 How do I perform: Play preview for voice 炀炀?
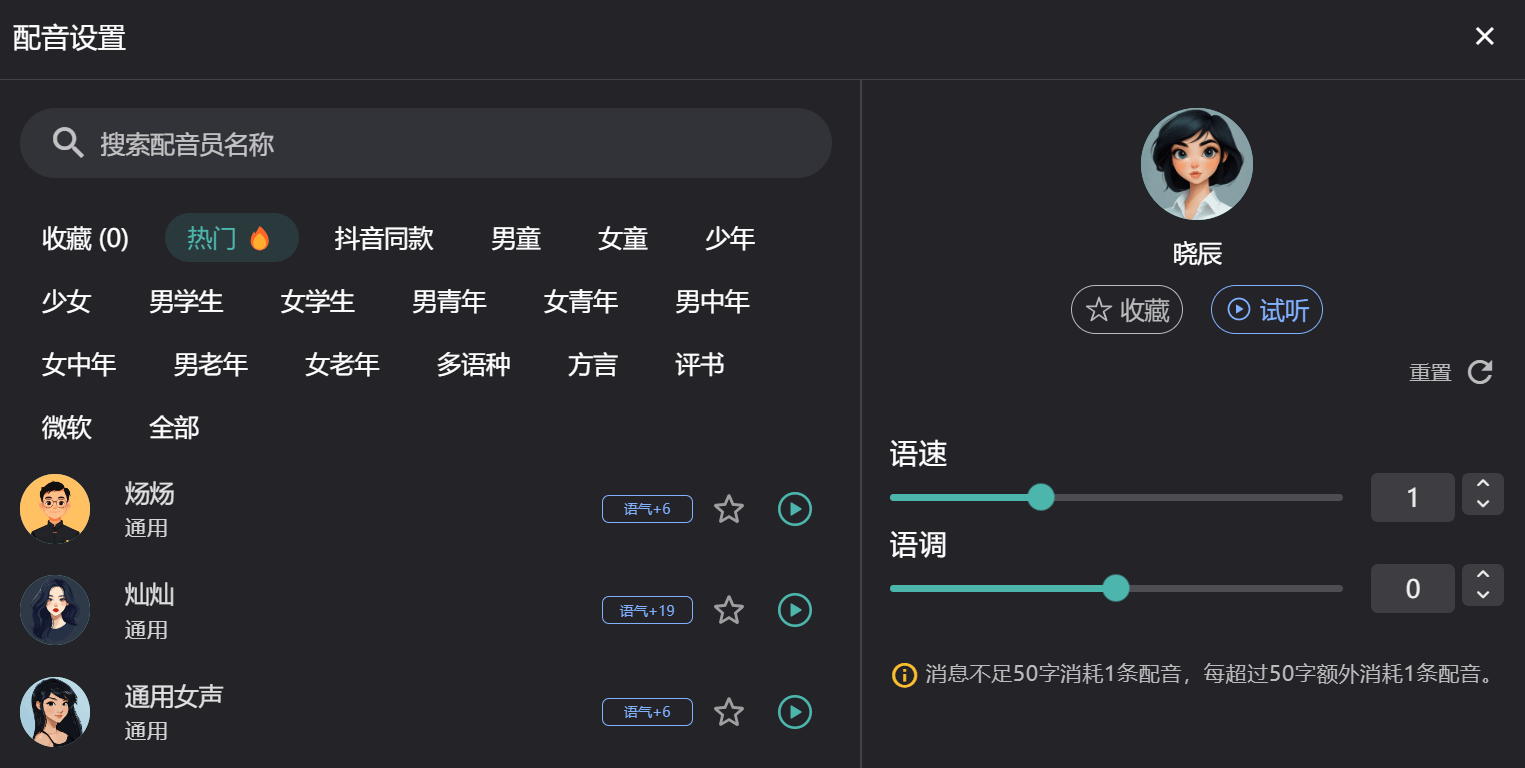pos(794,509)
